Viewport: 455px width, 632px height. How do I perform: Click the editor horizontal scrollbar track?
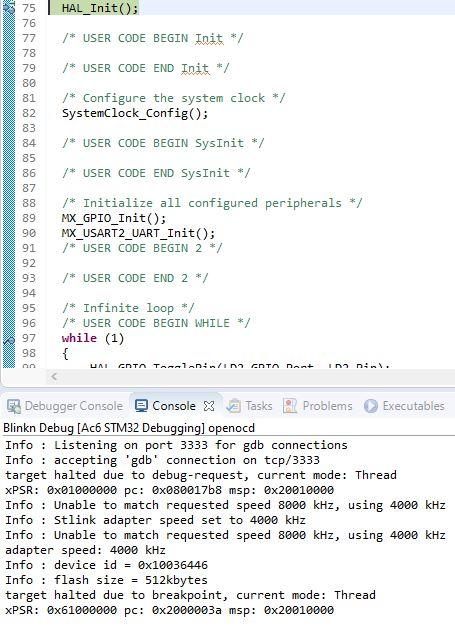point(258,377)
